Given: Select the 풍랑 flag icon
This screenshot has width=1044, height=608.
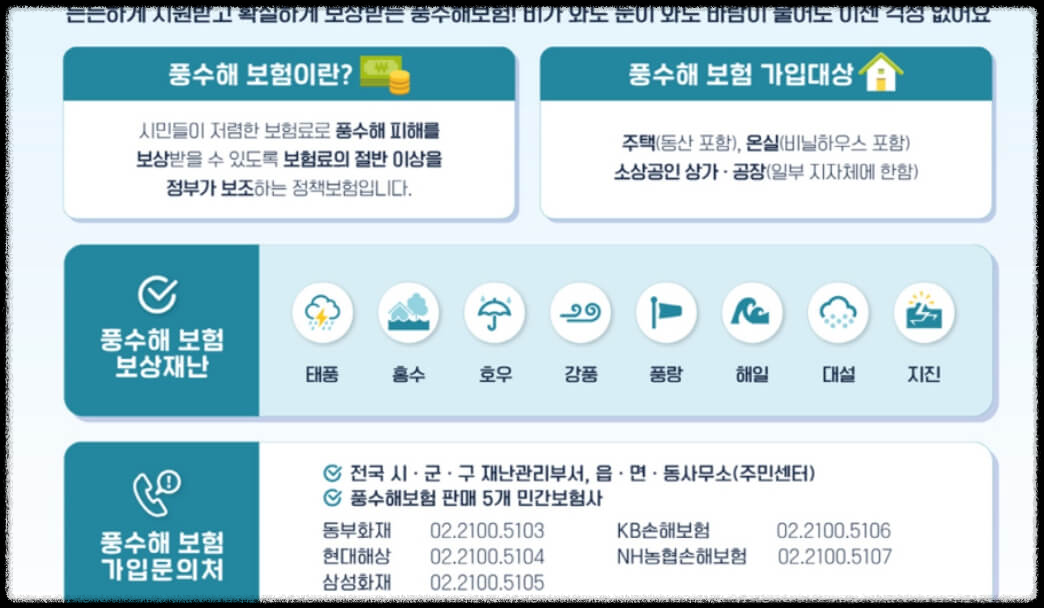Looking at the screenshot, I should pos(666,315).
